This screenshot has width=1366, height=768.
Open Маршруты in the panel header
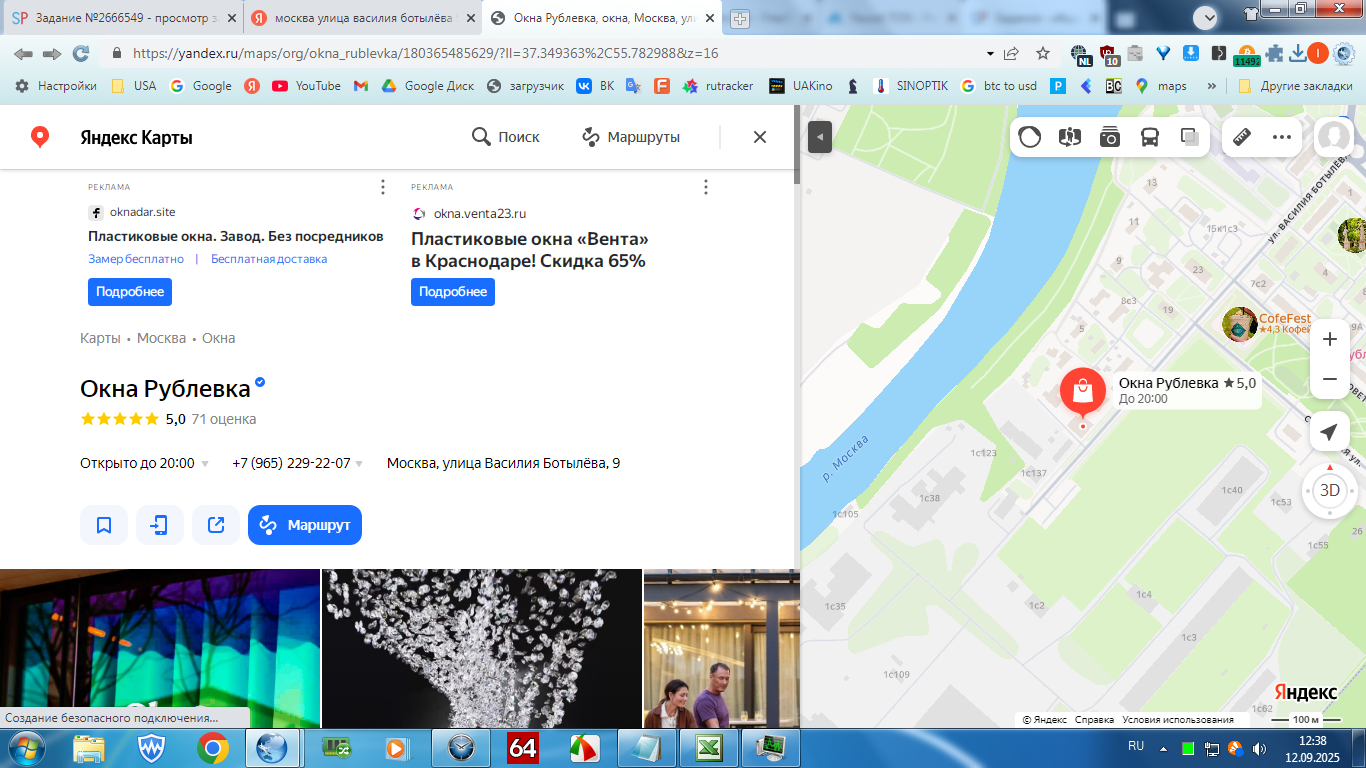(631, 137)
